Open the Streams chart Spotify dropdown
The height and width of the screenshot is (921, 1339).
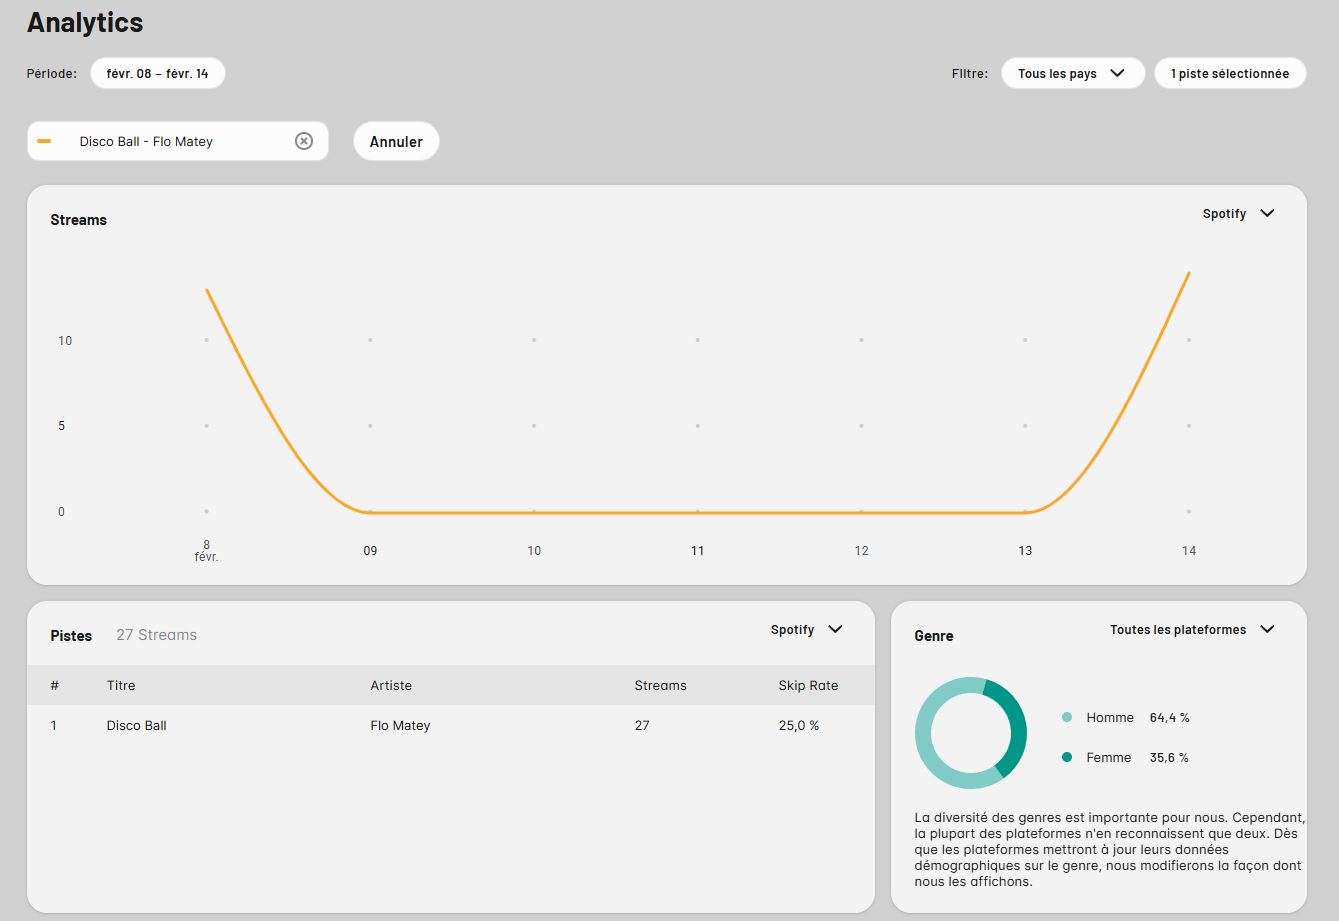point(1237,214)
